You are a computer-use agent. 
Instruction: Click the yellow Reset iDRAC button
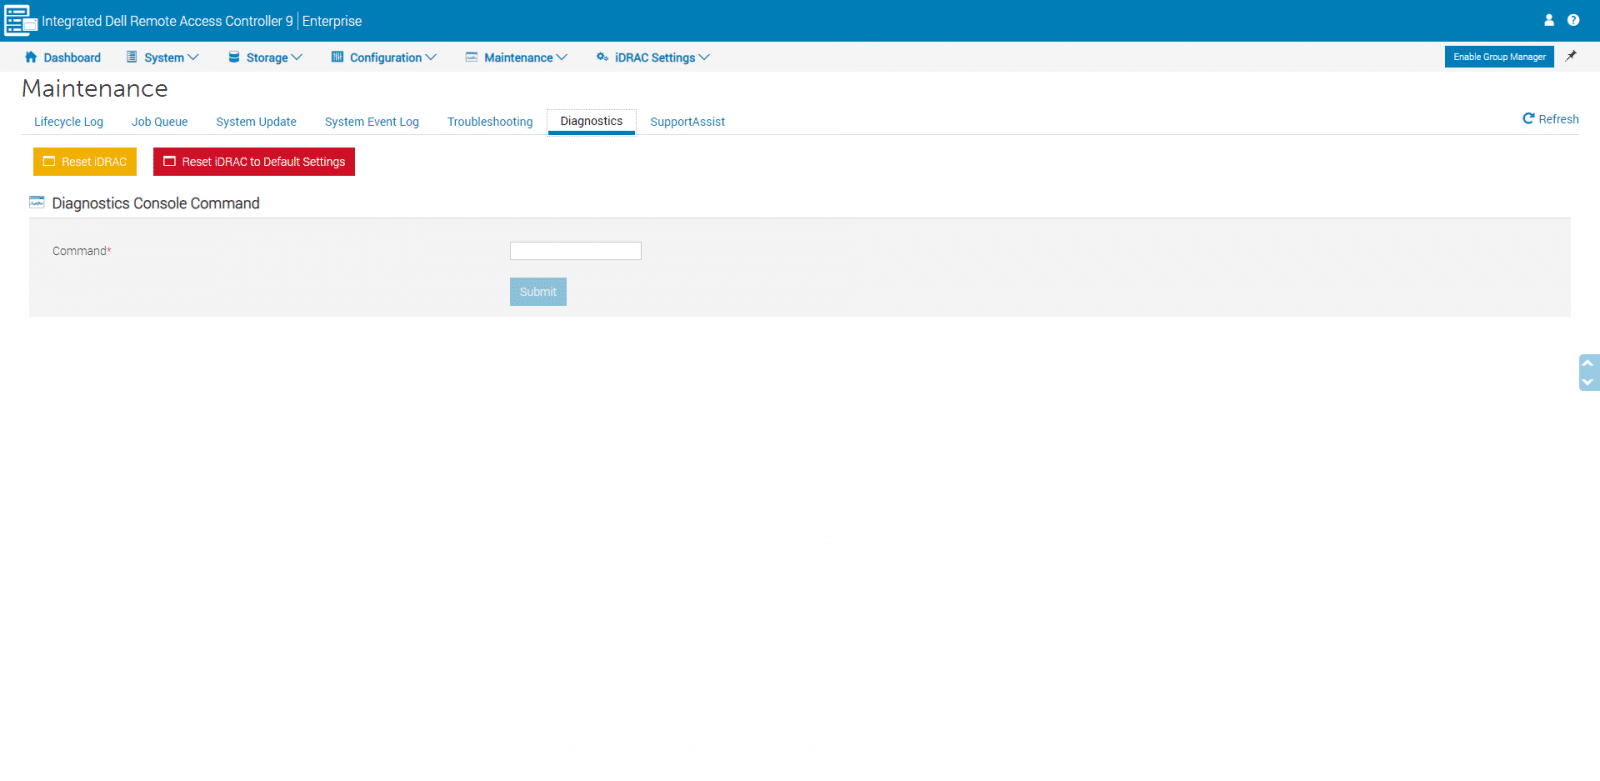pyautogui.click(x=85, y=161)
